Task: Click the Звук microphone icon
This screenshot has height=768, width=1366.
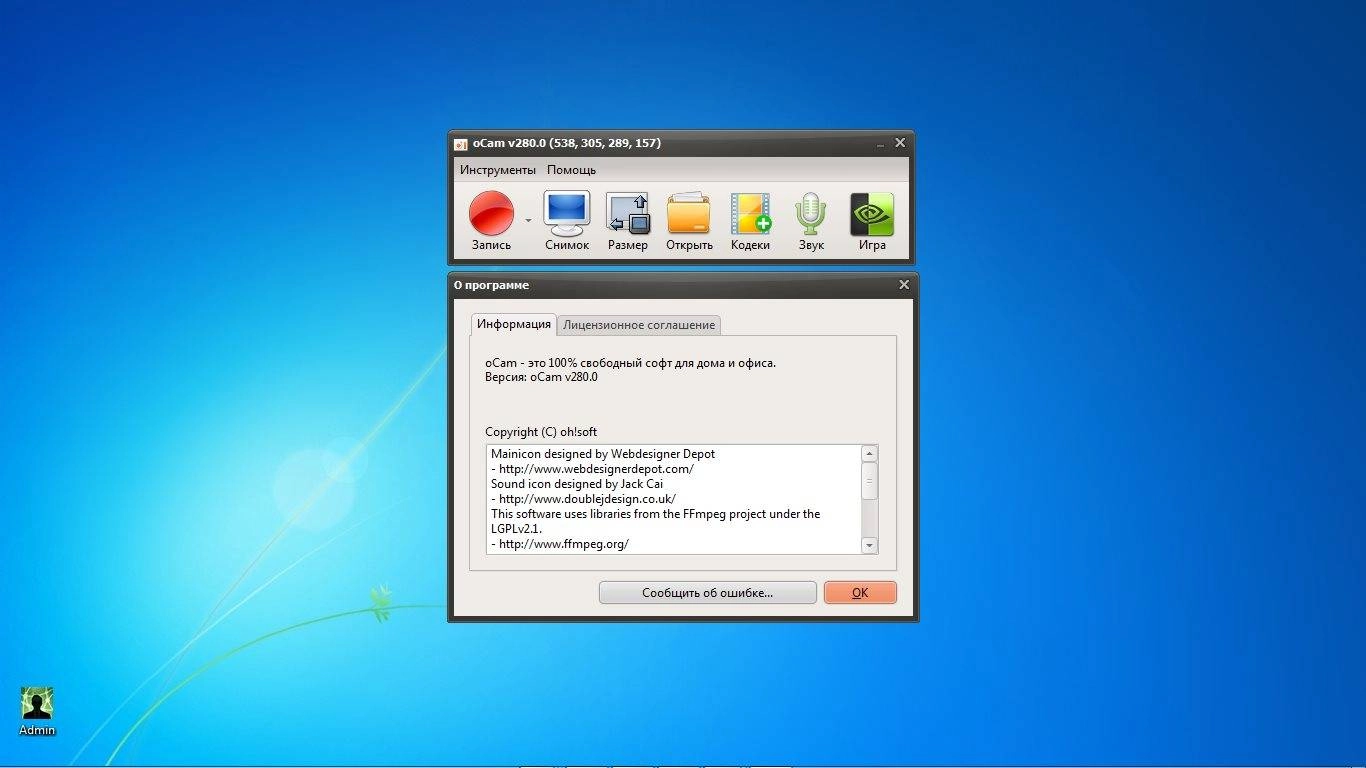Action: click(811, 221)
